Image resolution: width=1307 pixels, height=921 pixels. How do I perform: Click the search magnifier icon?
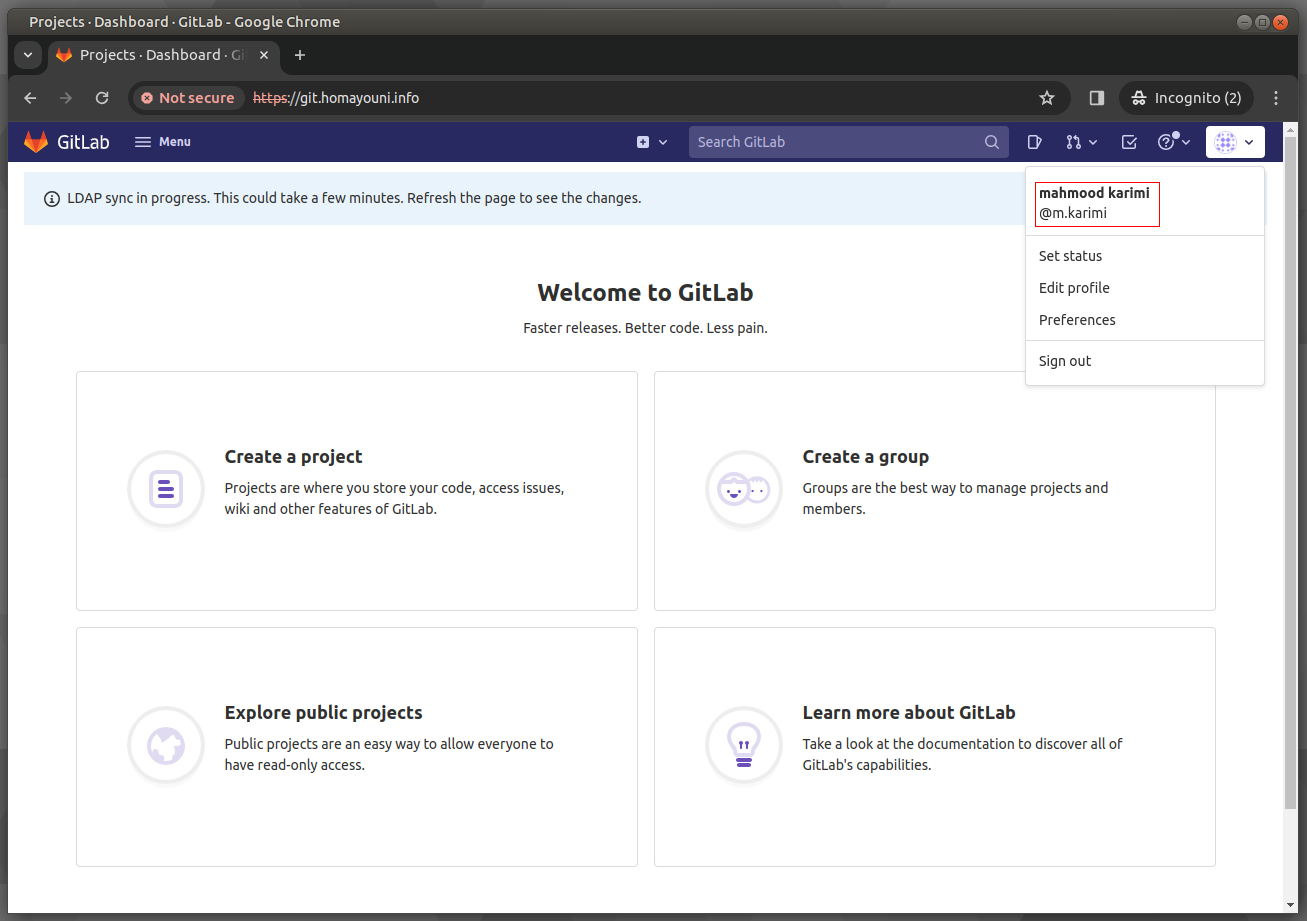coord(991,142)
